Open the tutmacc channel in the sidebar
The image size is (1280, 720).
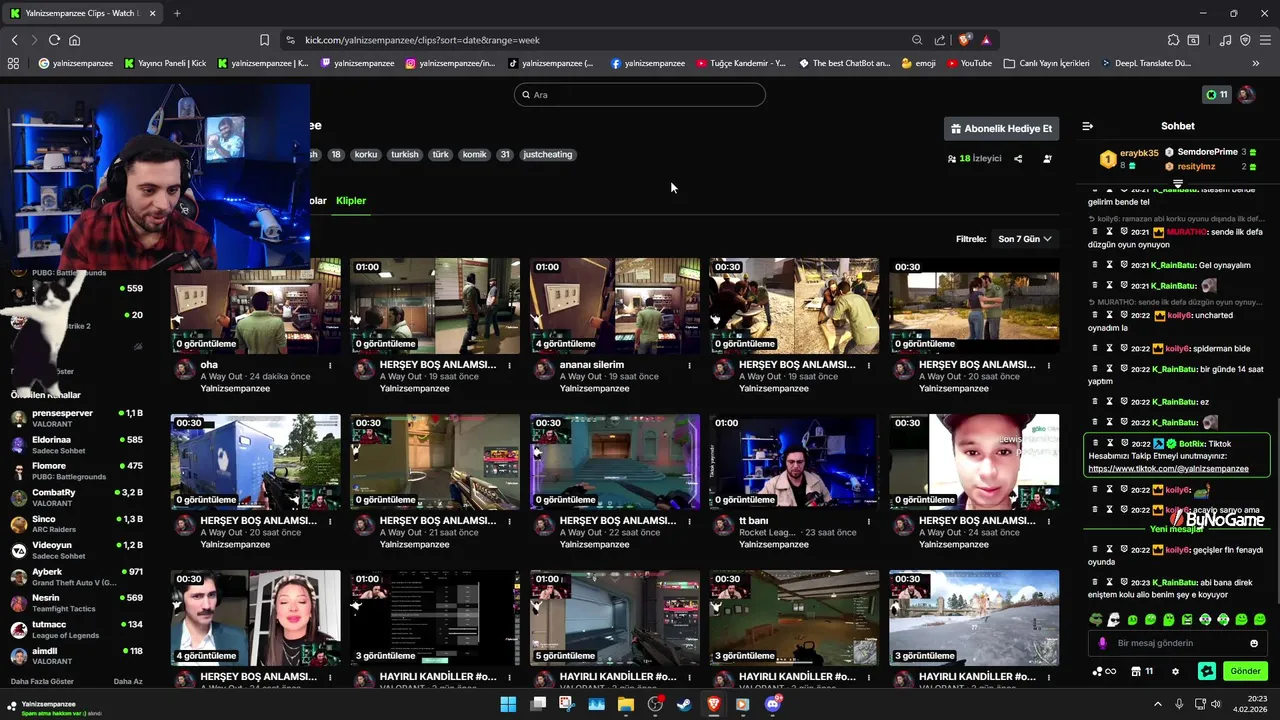click(x=76, y=629)
